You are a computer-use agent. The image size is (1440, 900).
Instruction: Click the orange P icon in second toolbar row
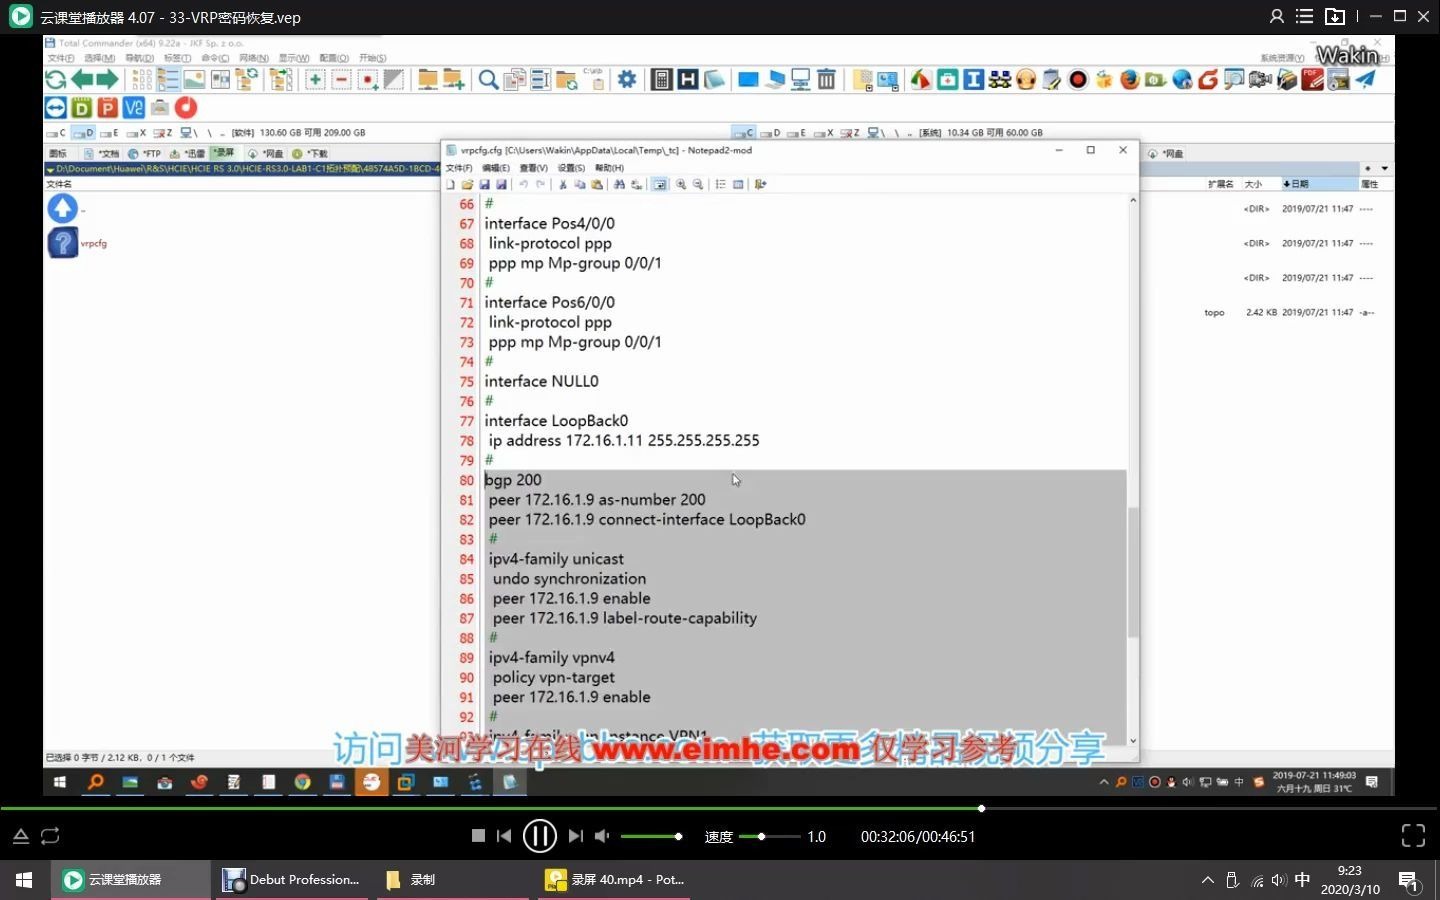108,107
